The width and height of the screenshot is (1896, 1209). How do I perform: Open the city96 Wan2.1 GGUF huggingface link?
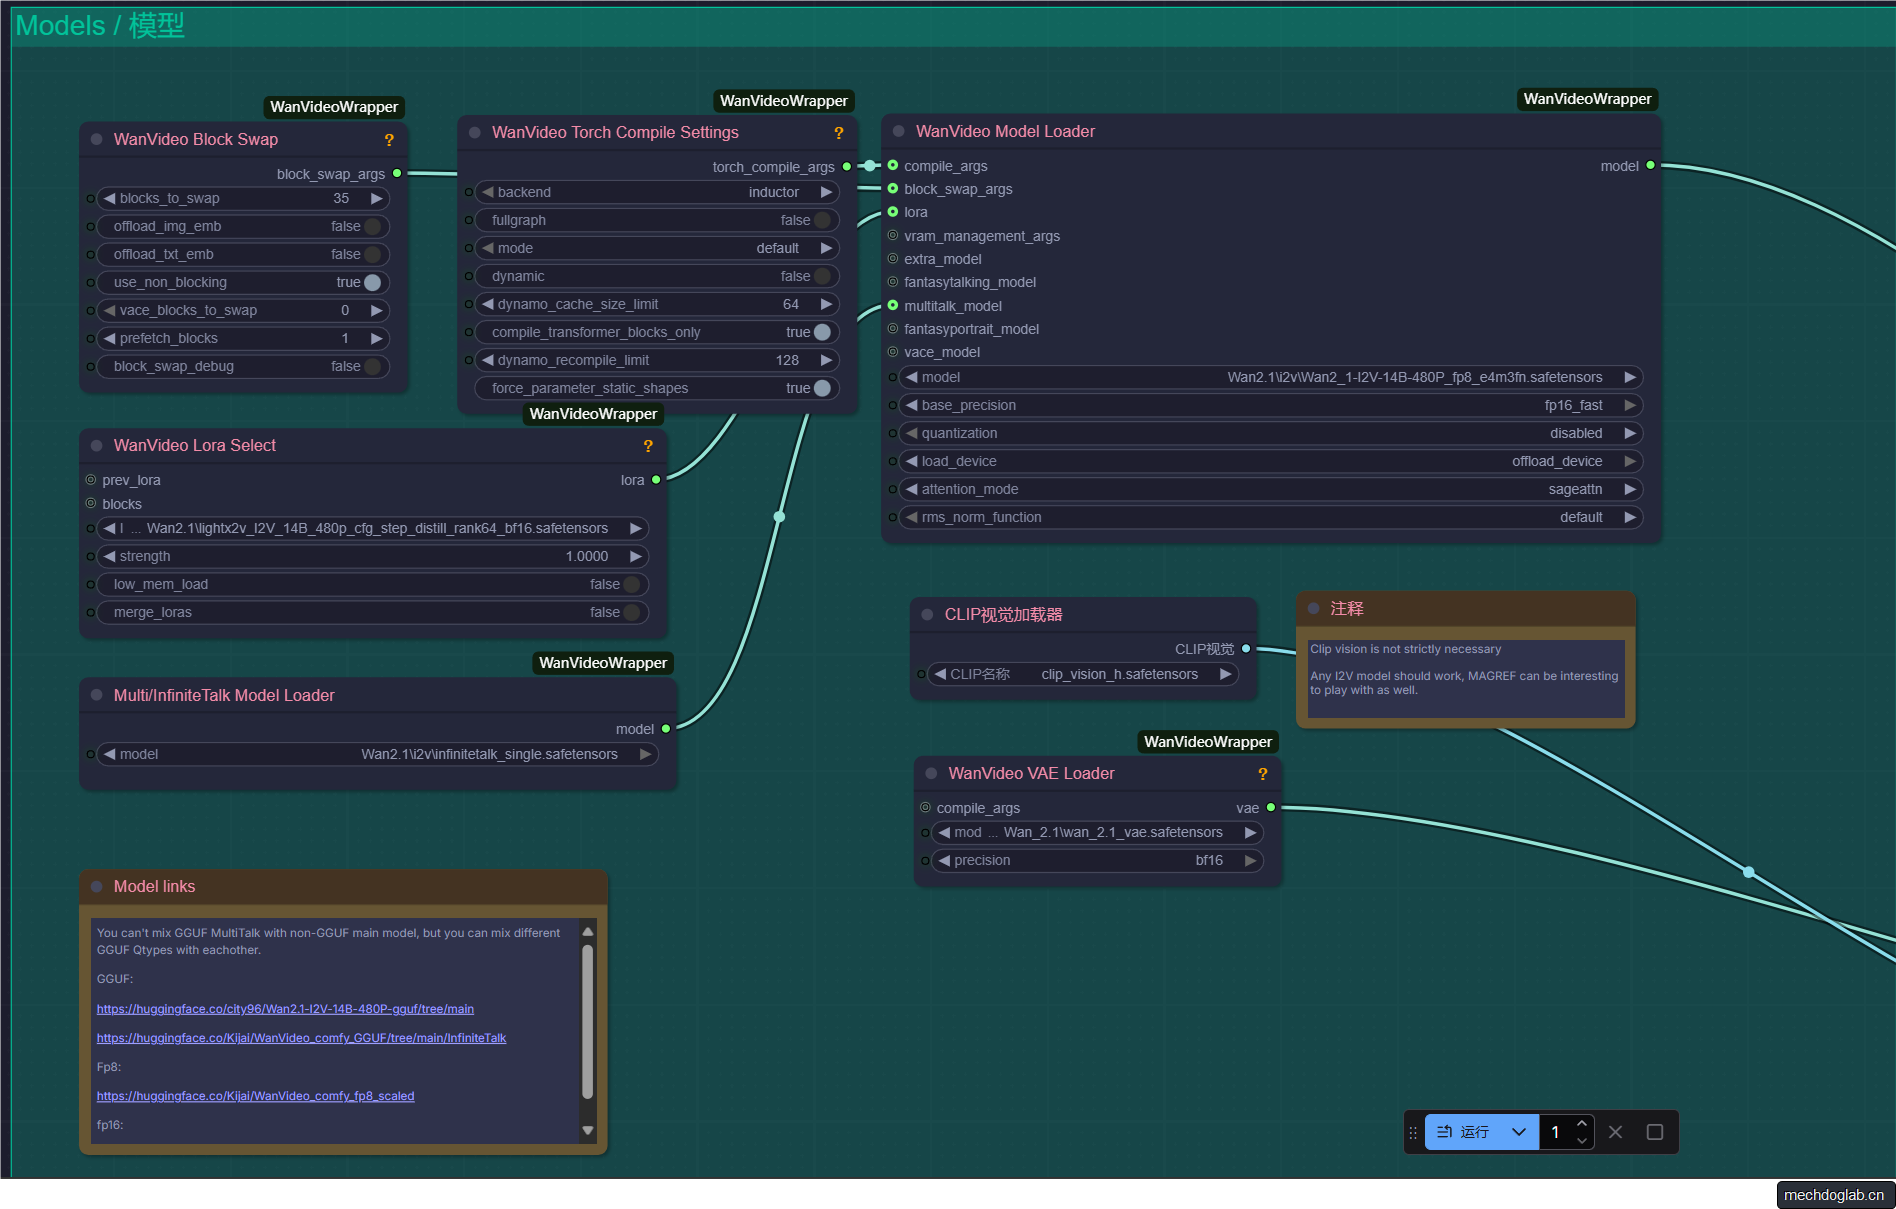point(285,1009)
